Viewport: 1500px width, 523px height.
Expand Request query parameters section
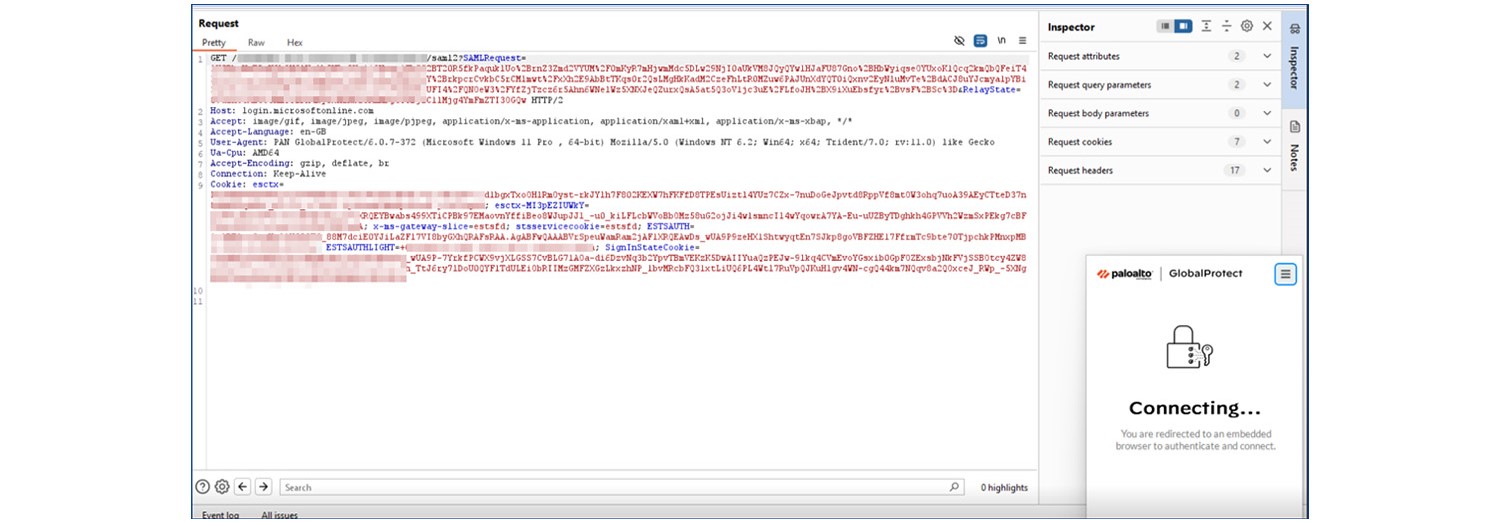[1267, 85]
